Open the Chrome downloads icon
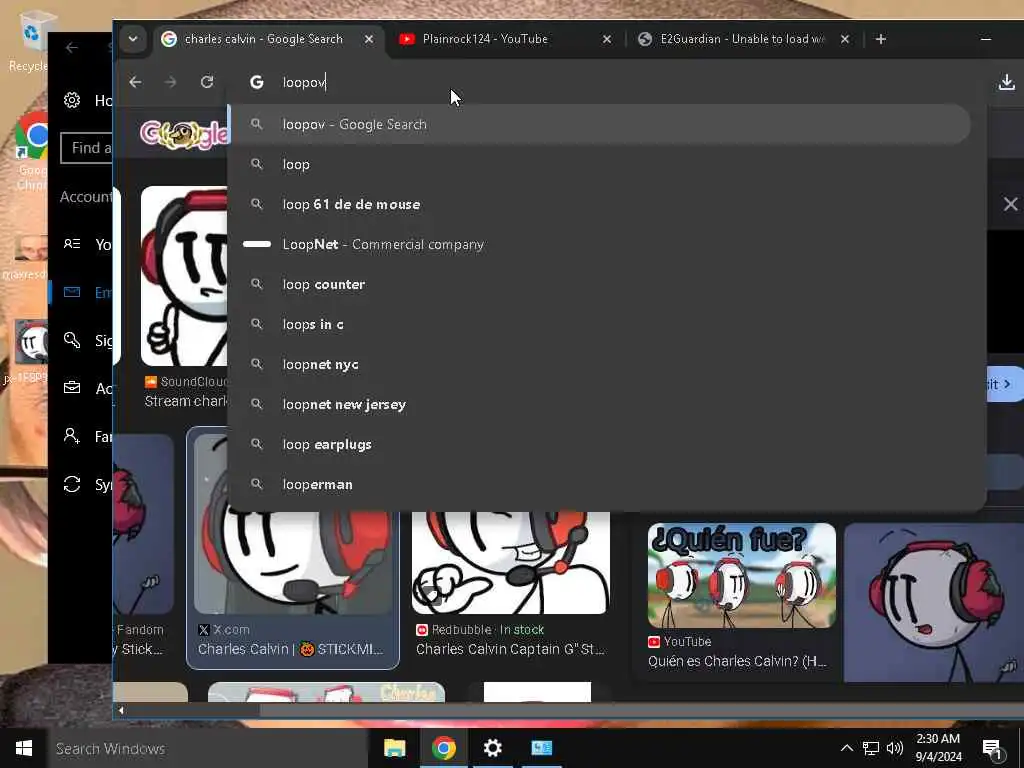This screenshot has height=768, width=1024. 1006,82
